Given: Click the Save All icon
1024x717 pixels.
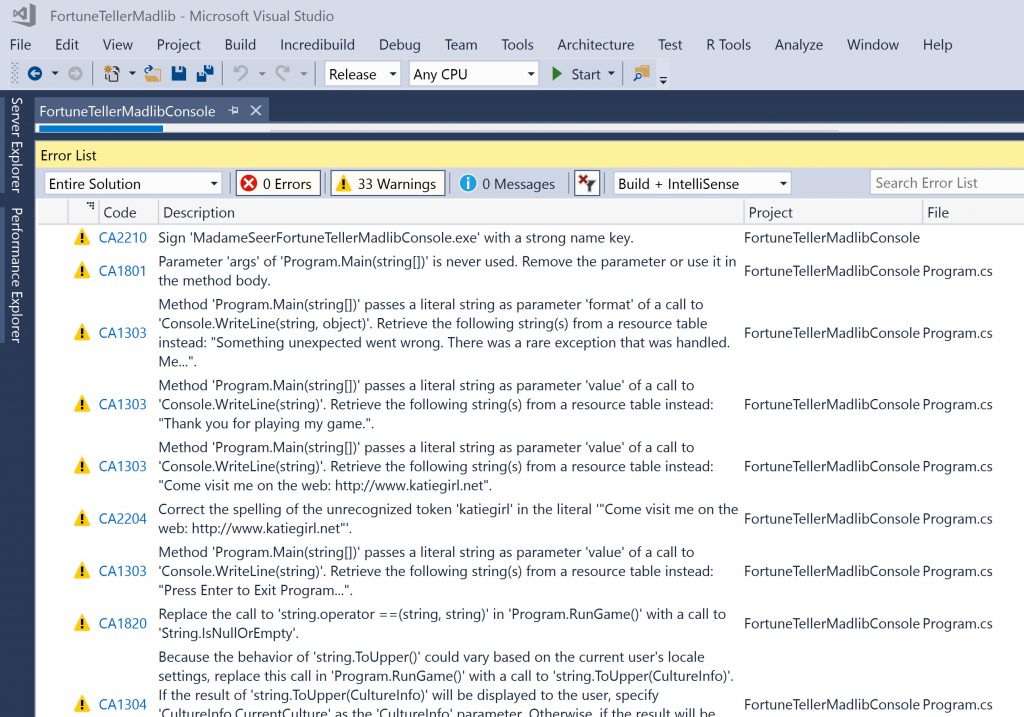Looking at the screenshot, I should tap(205, 74).
